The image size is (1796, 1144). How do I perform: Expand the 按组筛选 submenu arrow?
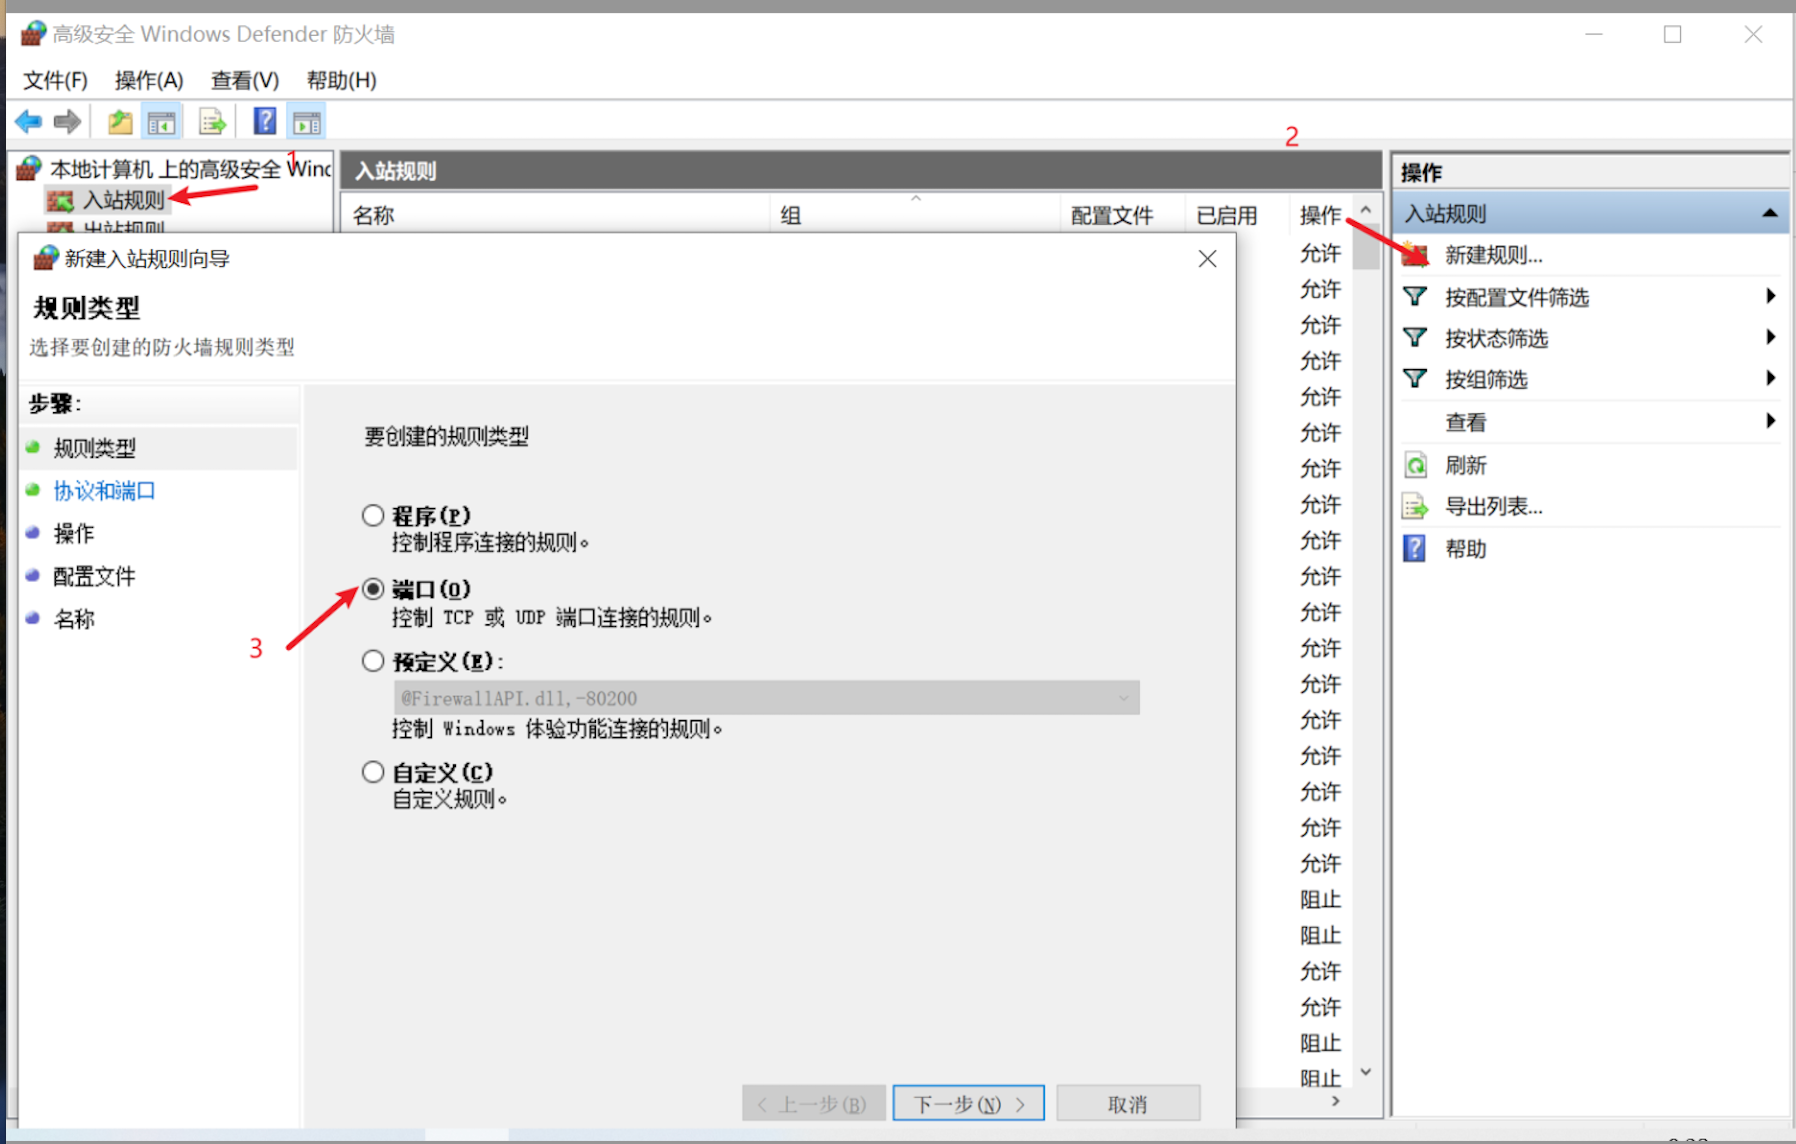click(x=1771, y=378)
